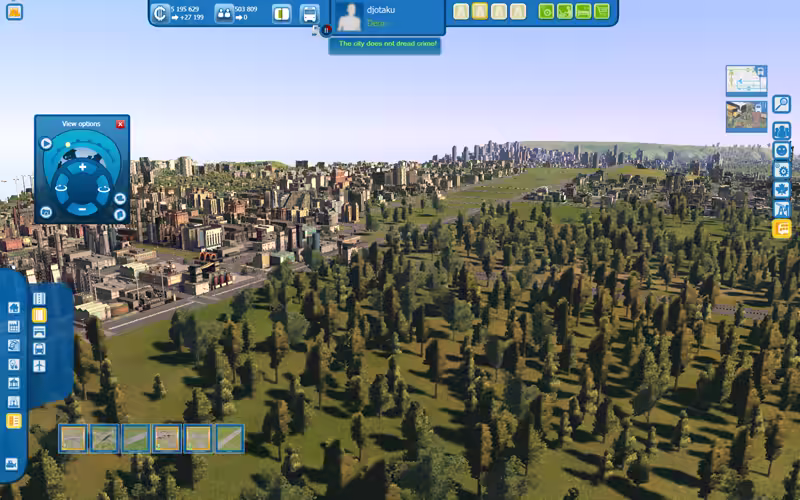Viewport: 800px width, 500px height.
Task: Open the third left sidebar construction icon
Action: [14, 345]
